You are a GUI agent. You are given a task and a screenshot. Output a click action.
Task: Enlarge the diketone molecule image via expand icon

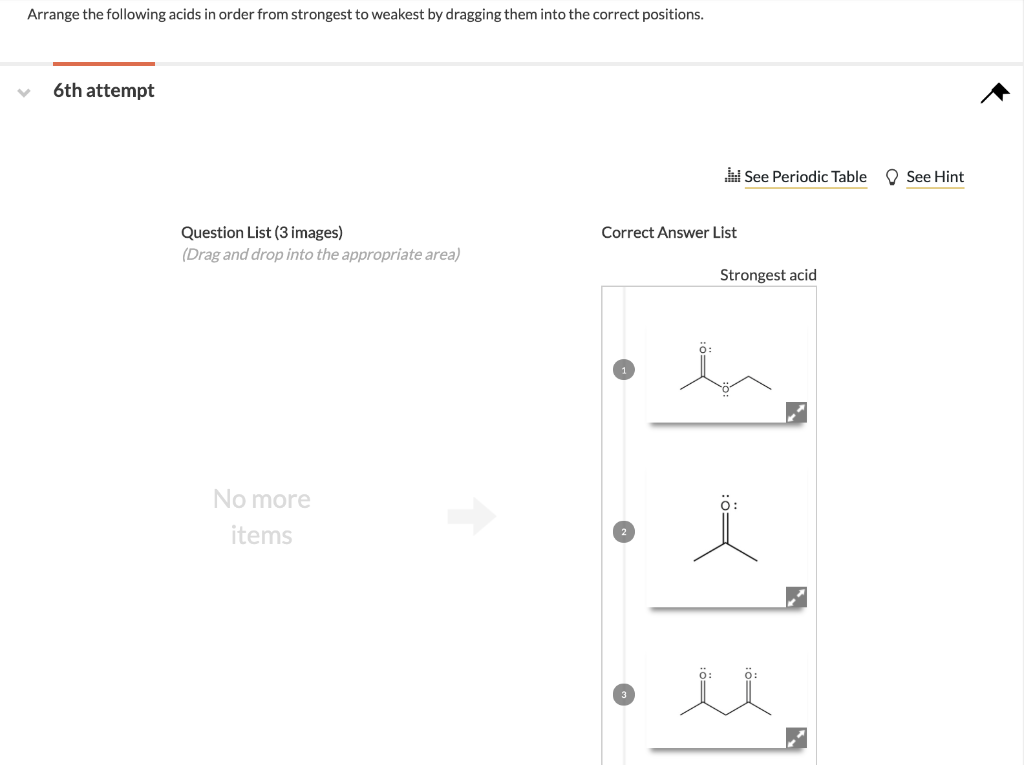797,738
